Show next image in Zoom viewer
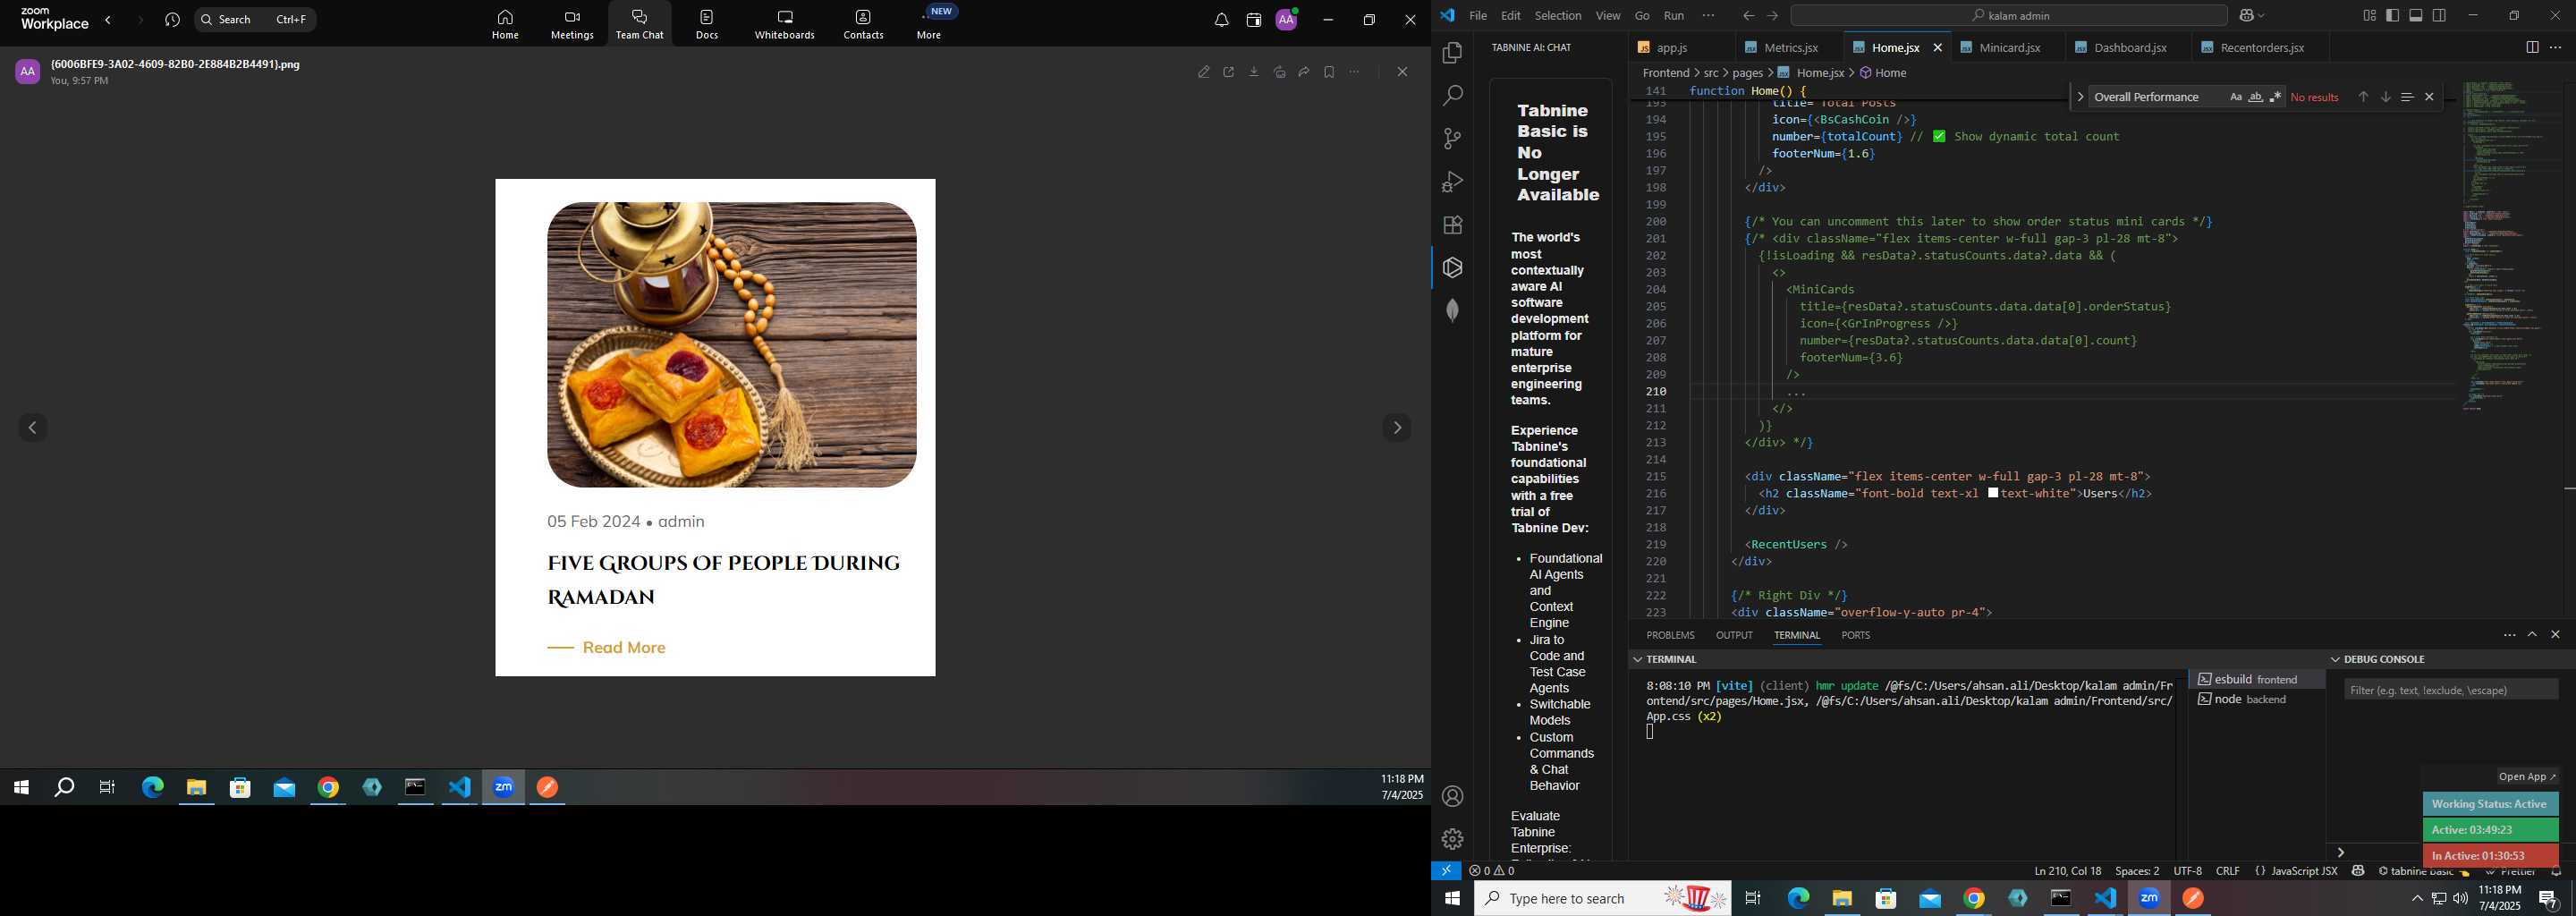Screen dimensions: 2576x916 tap(1397, 428)
